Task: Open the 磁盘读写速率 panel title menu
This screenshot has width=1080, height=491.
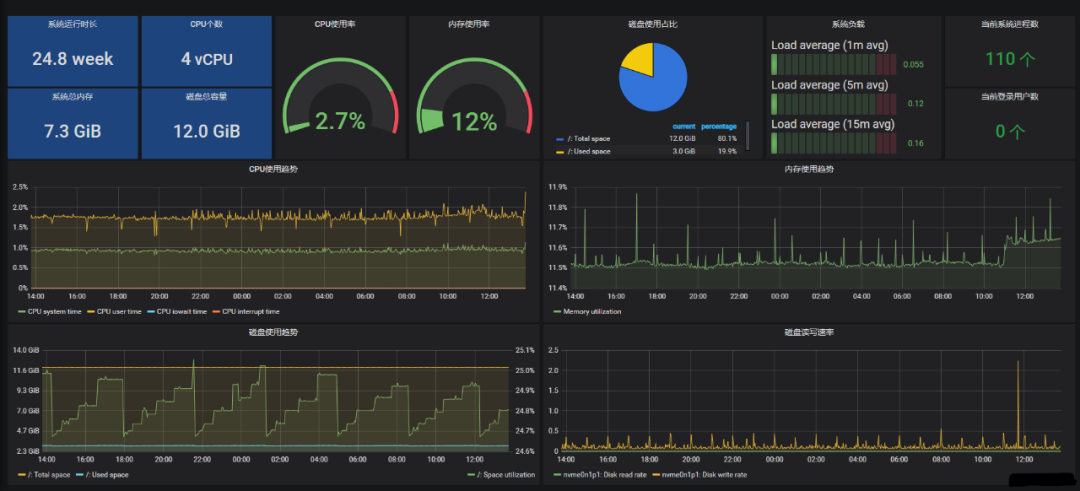Action: tap(809, 332)
